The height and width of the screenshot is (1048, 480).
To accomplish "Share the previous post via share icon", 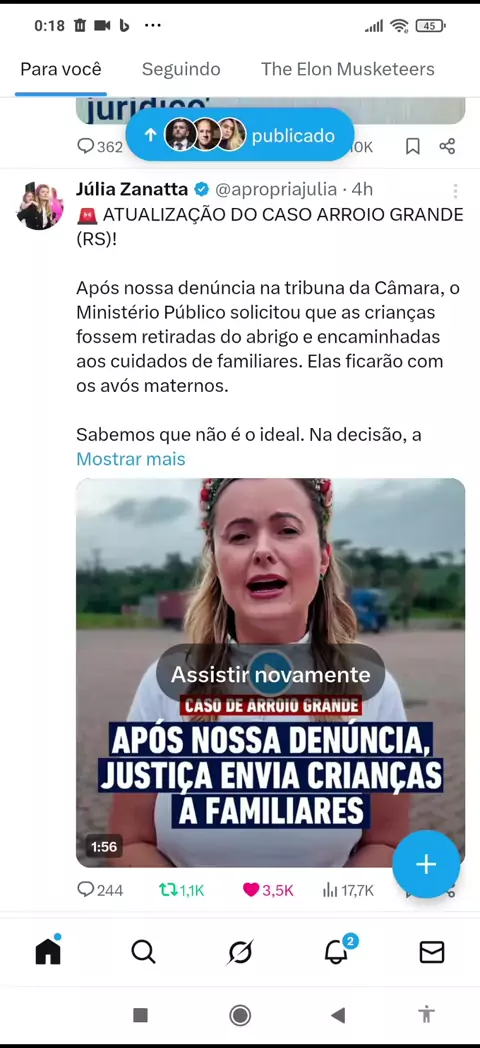I will (x=447, y=146).
